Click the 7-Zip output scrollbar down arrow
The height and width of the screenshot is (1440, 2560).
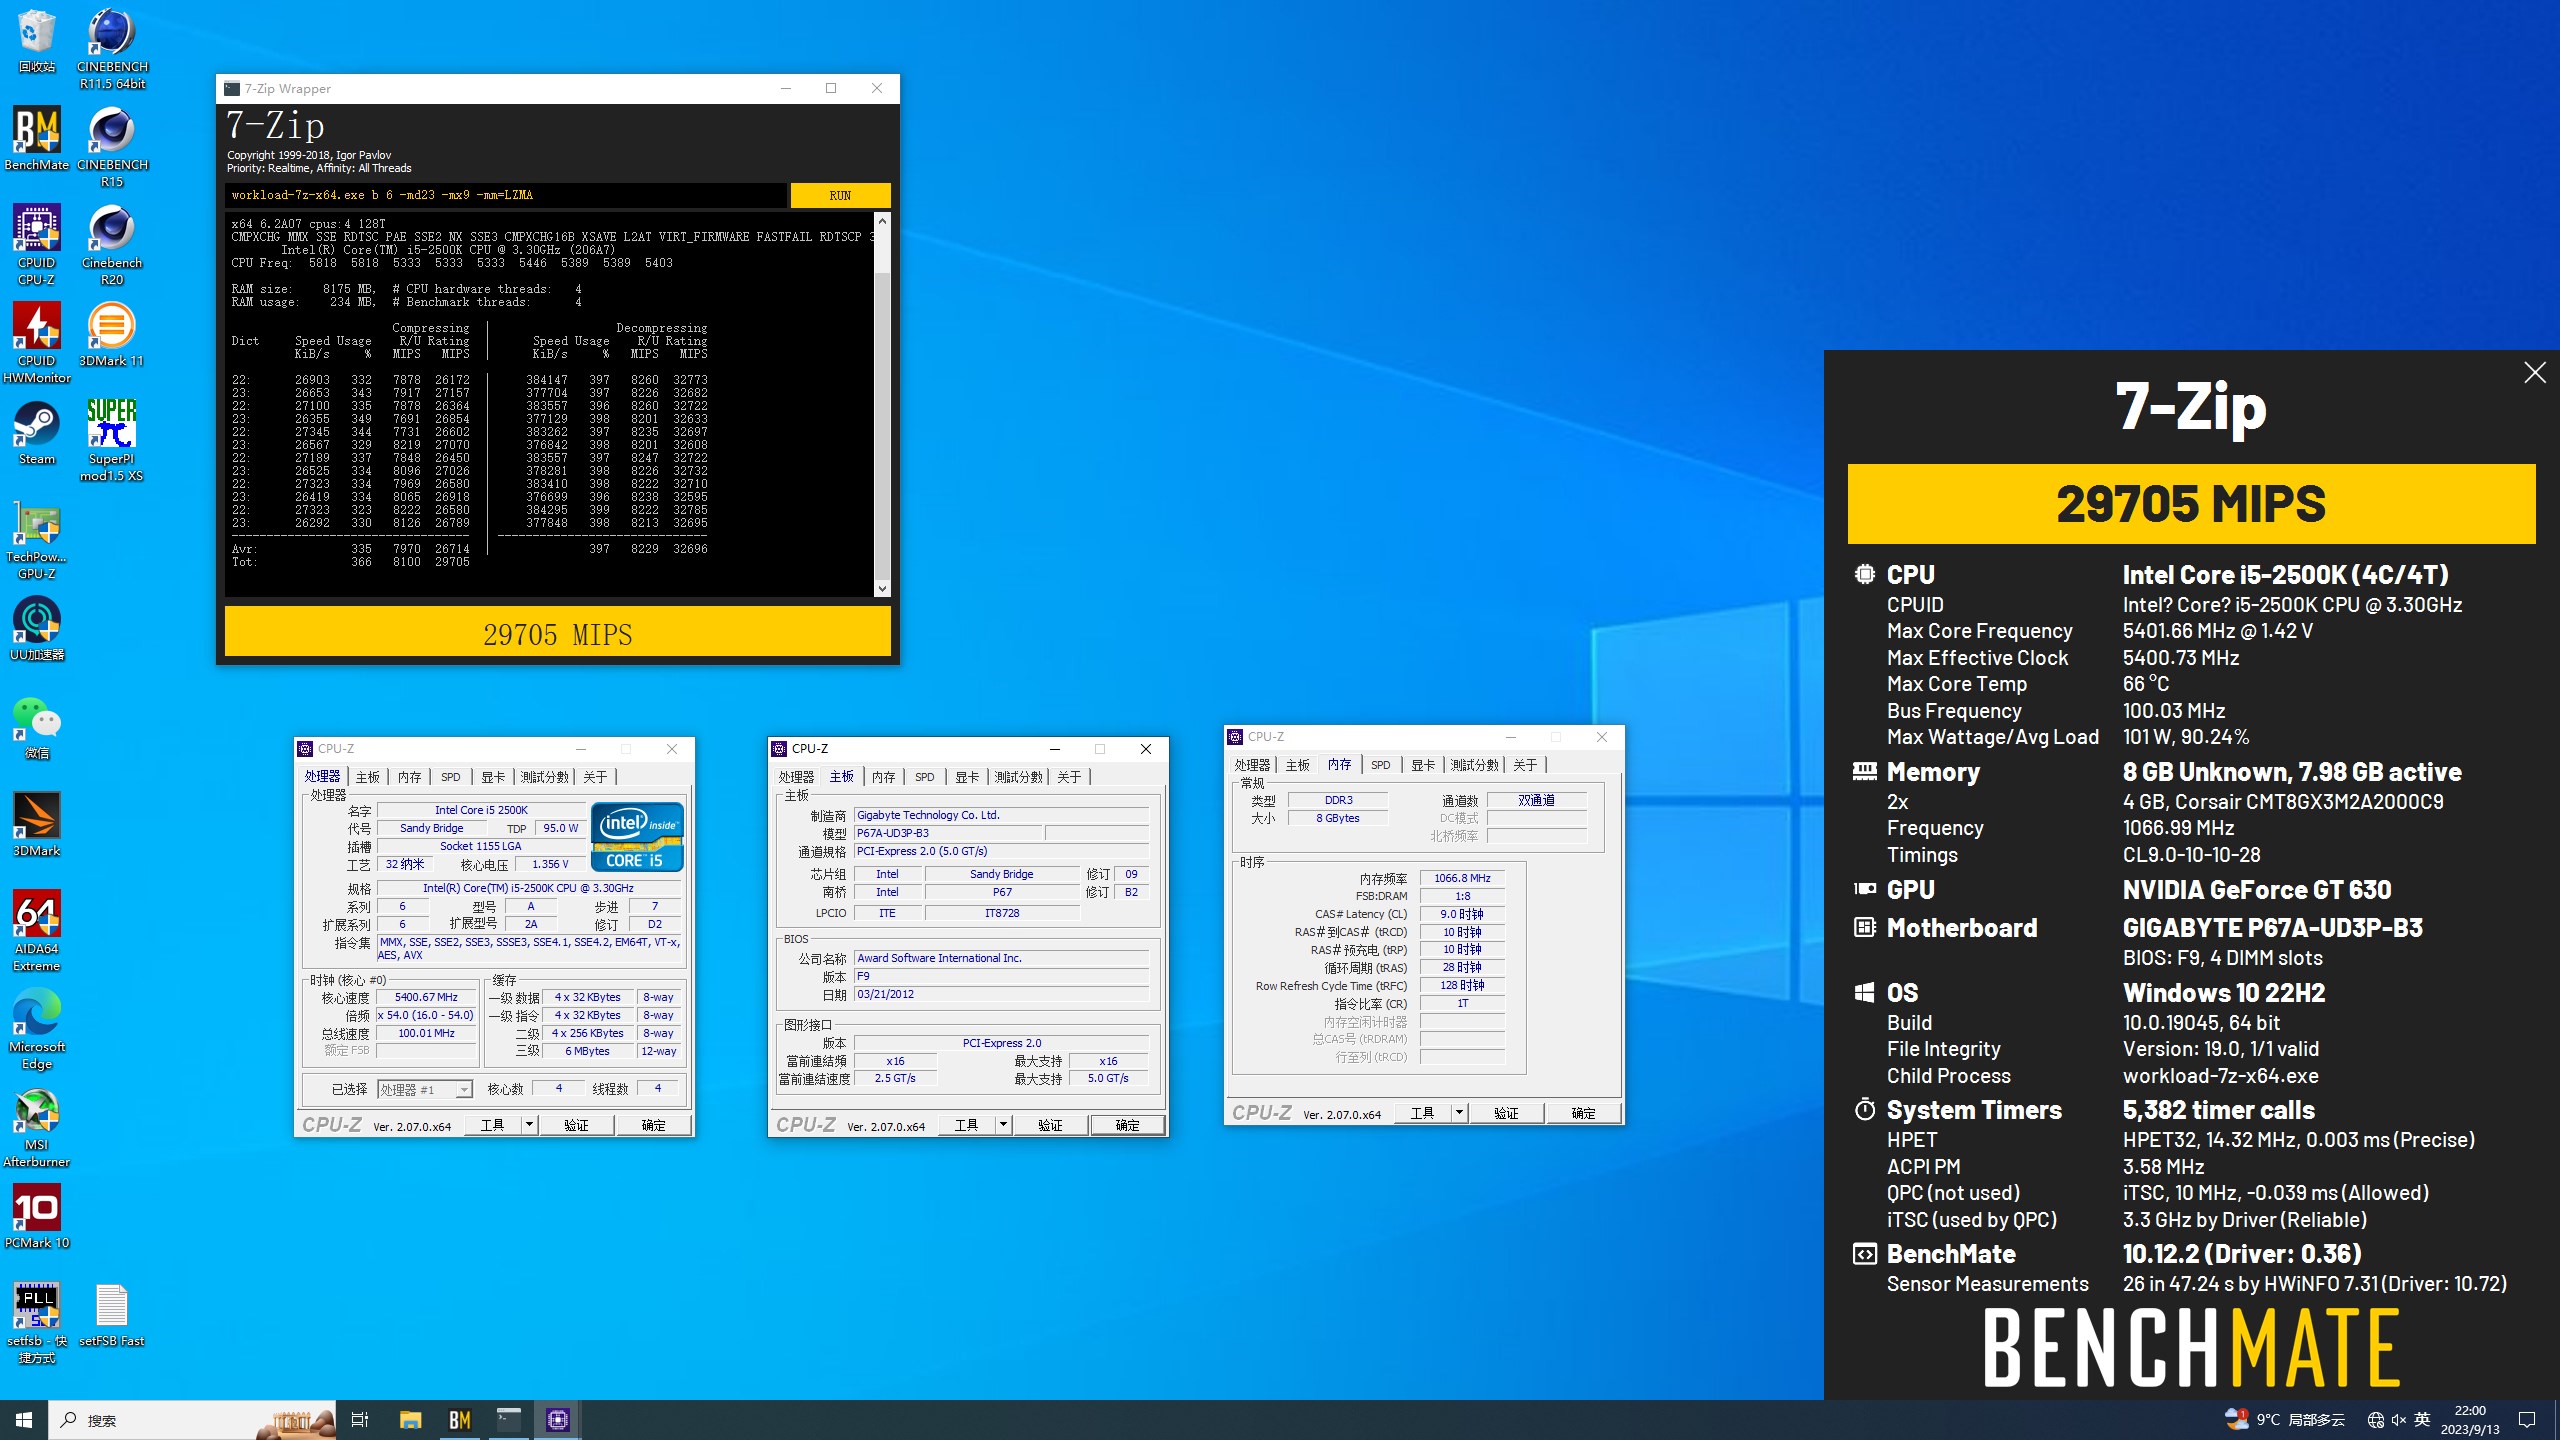click(882, 589)
